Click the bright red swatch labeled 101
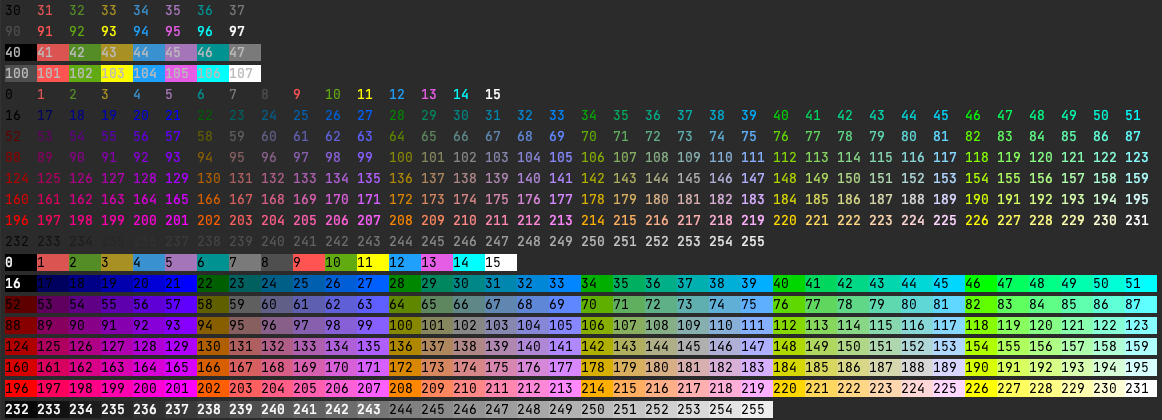The width and height of the screenshot is (1162, 420). (53, 73)
